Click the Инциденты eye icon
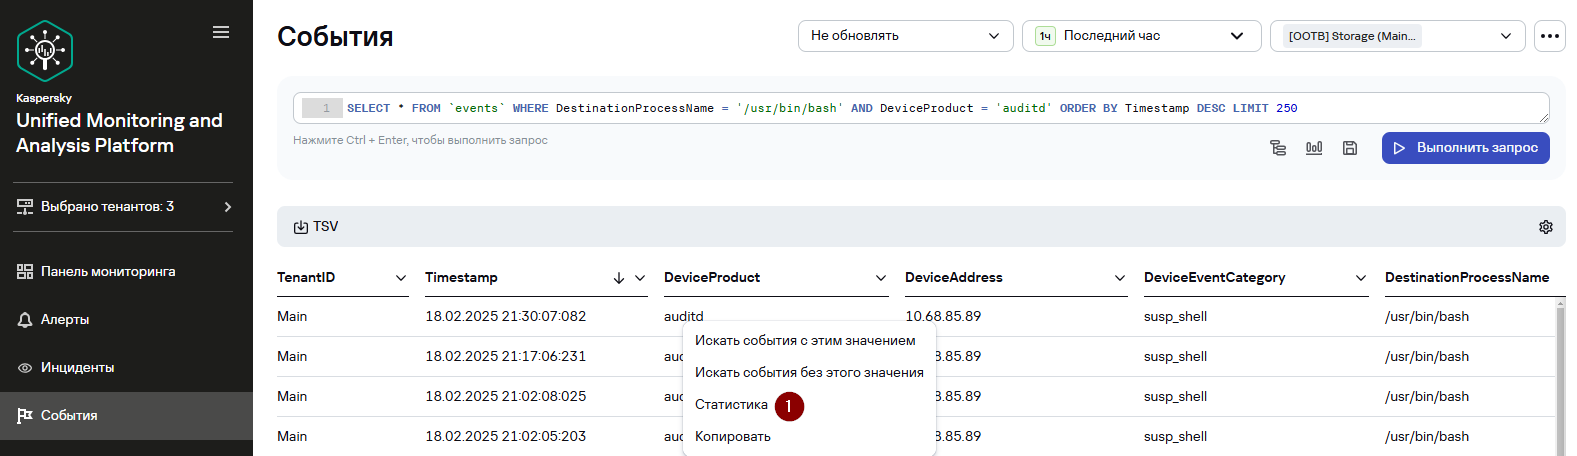1577x456 pixels. click(x=25, y=367)
